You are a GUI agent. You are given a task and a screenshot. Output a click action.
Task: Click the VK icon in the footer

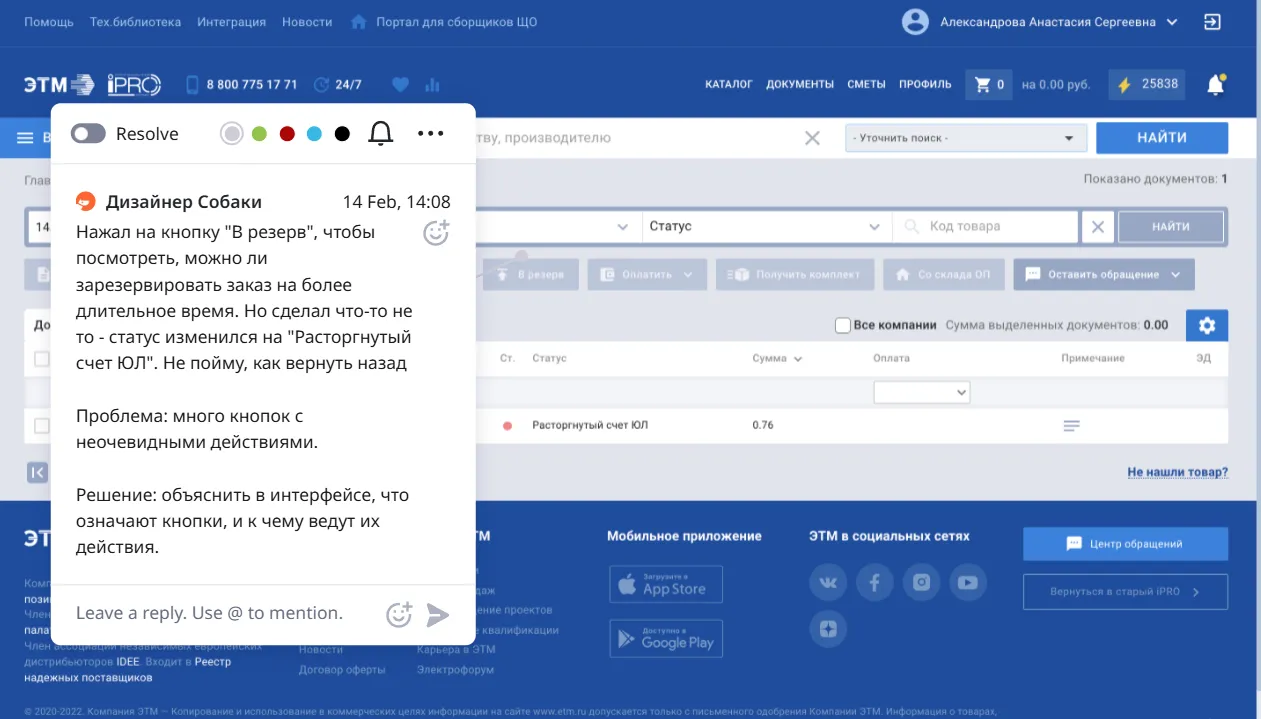(x=828, y=582)
